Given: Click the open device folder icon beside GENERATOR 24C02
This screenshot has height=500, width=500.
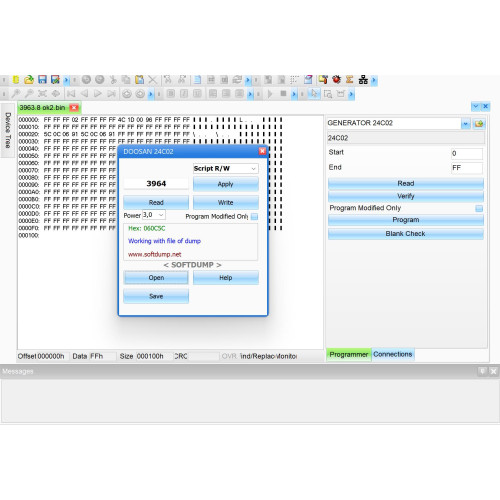Looking at the screenshot, I should [x=479, y=124].
